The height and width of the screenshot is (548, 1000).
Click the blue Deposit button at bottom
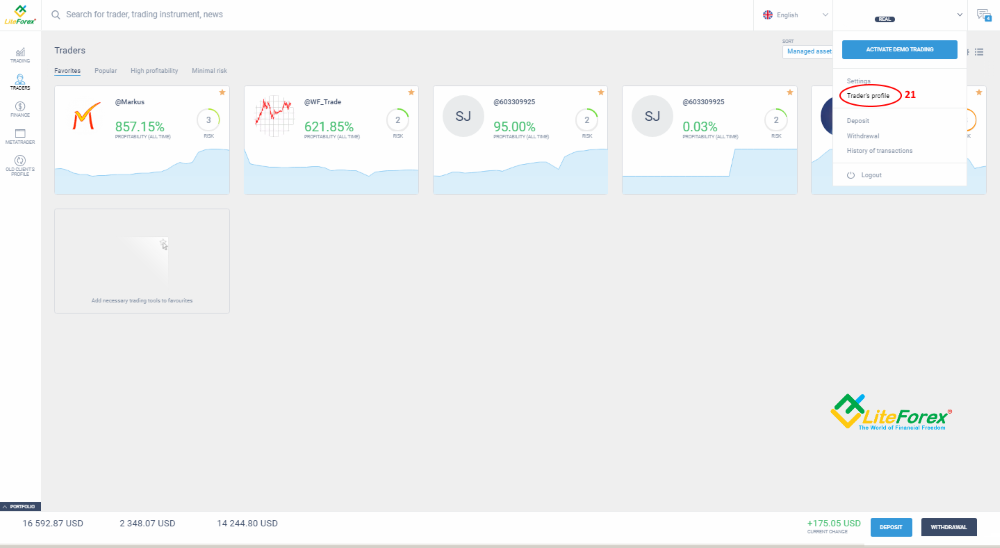click(x=891, y=527)
